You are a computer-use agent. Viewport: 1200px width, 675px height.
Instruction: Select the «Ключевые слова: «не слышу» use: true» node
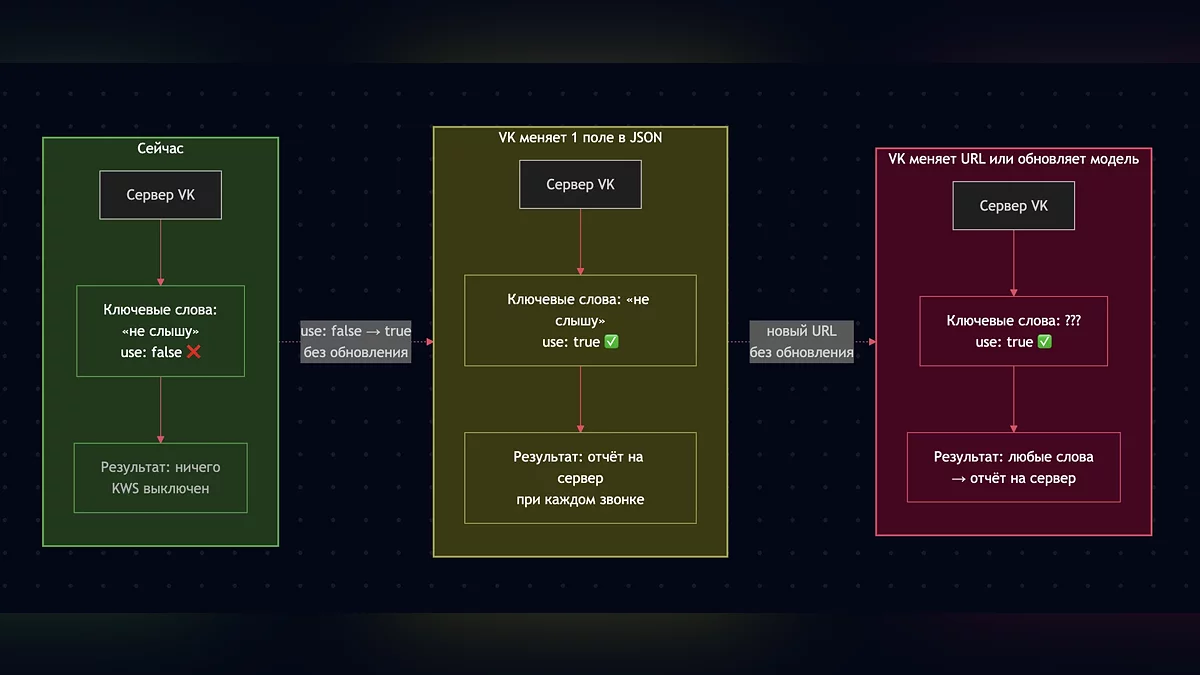(580, 320)
